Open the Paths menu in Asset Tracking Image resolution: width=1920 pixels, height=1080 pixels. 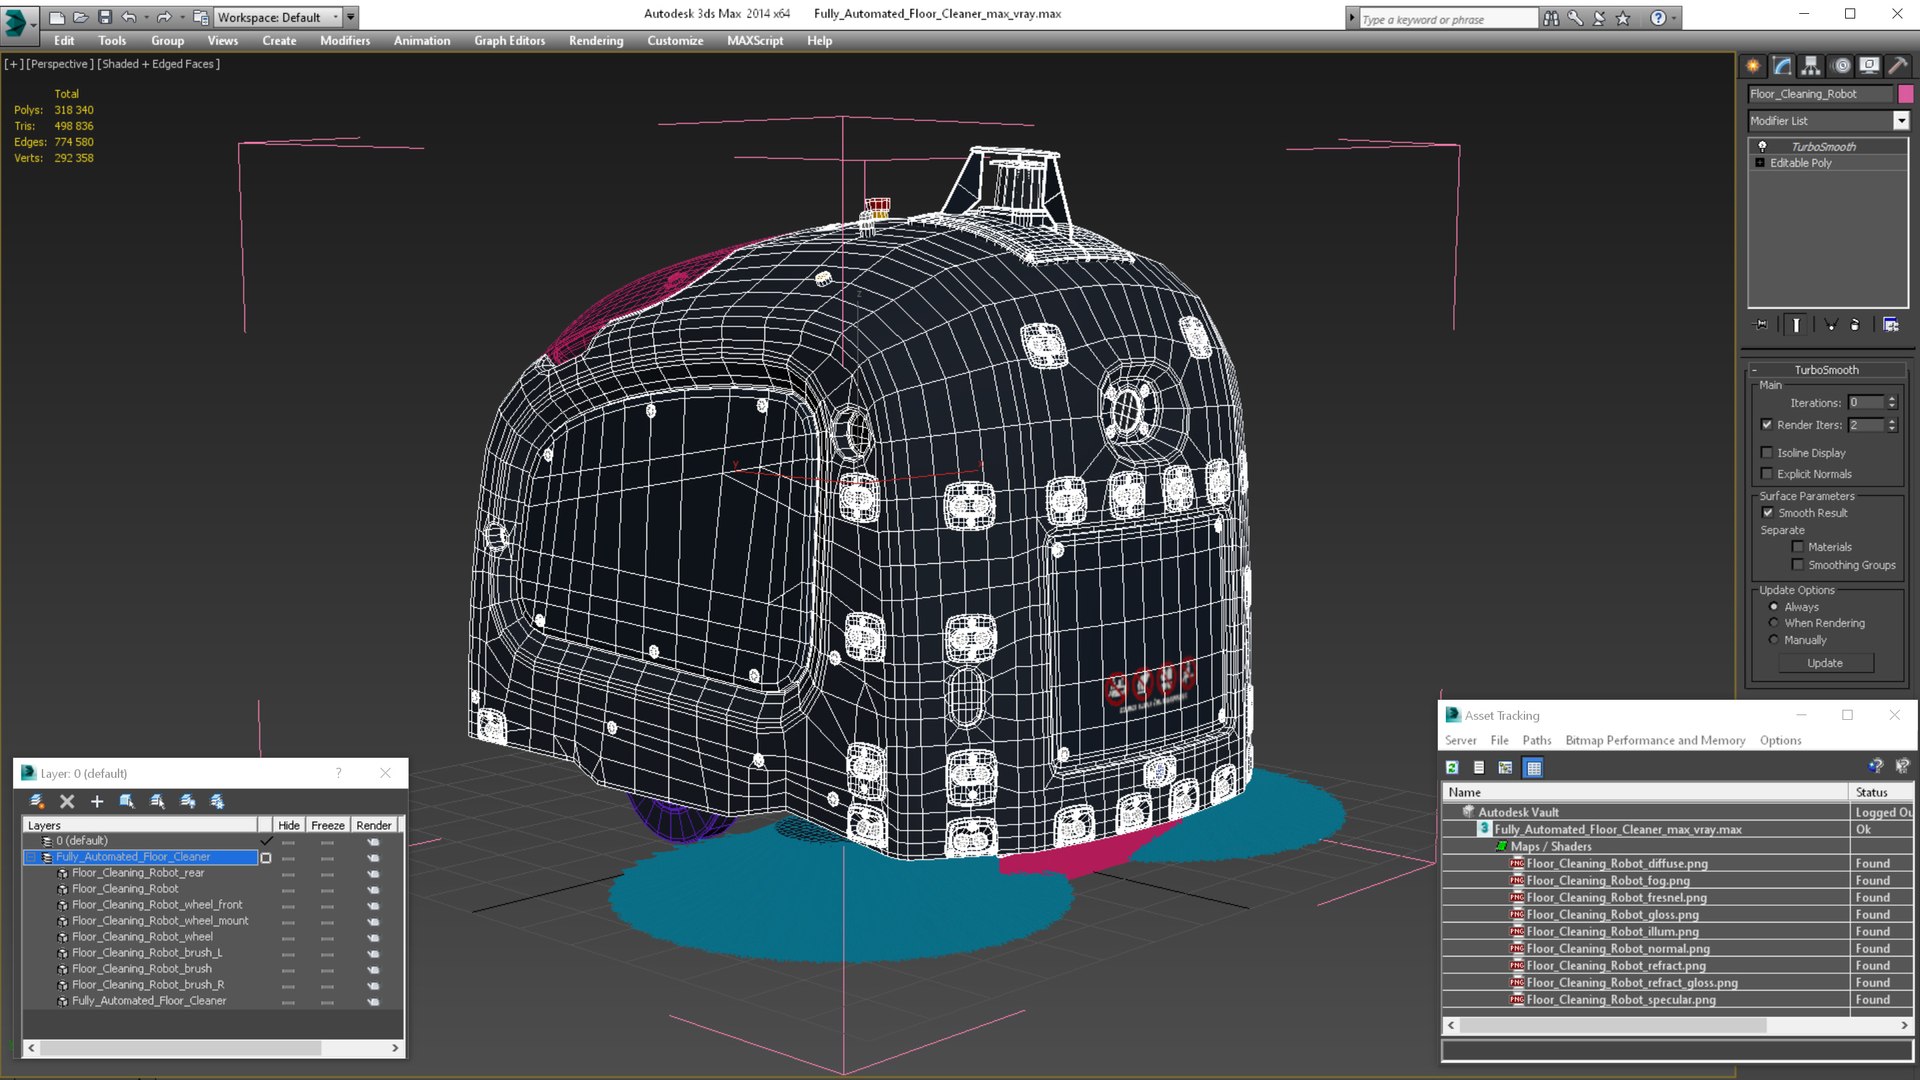click(1536, 740)
